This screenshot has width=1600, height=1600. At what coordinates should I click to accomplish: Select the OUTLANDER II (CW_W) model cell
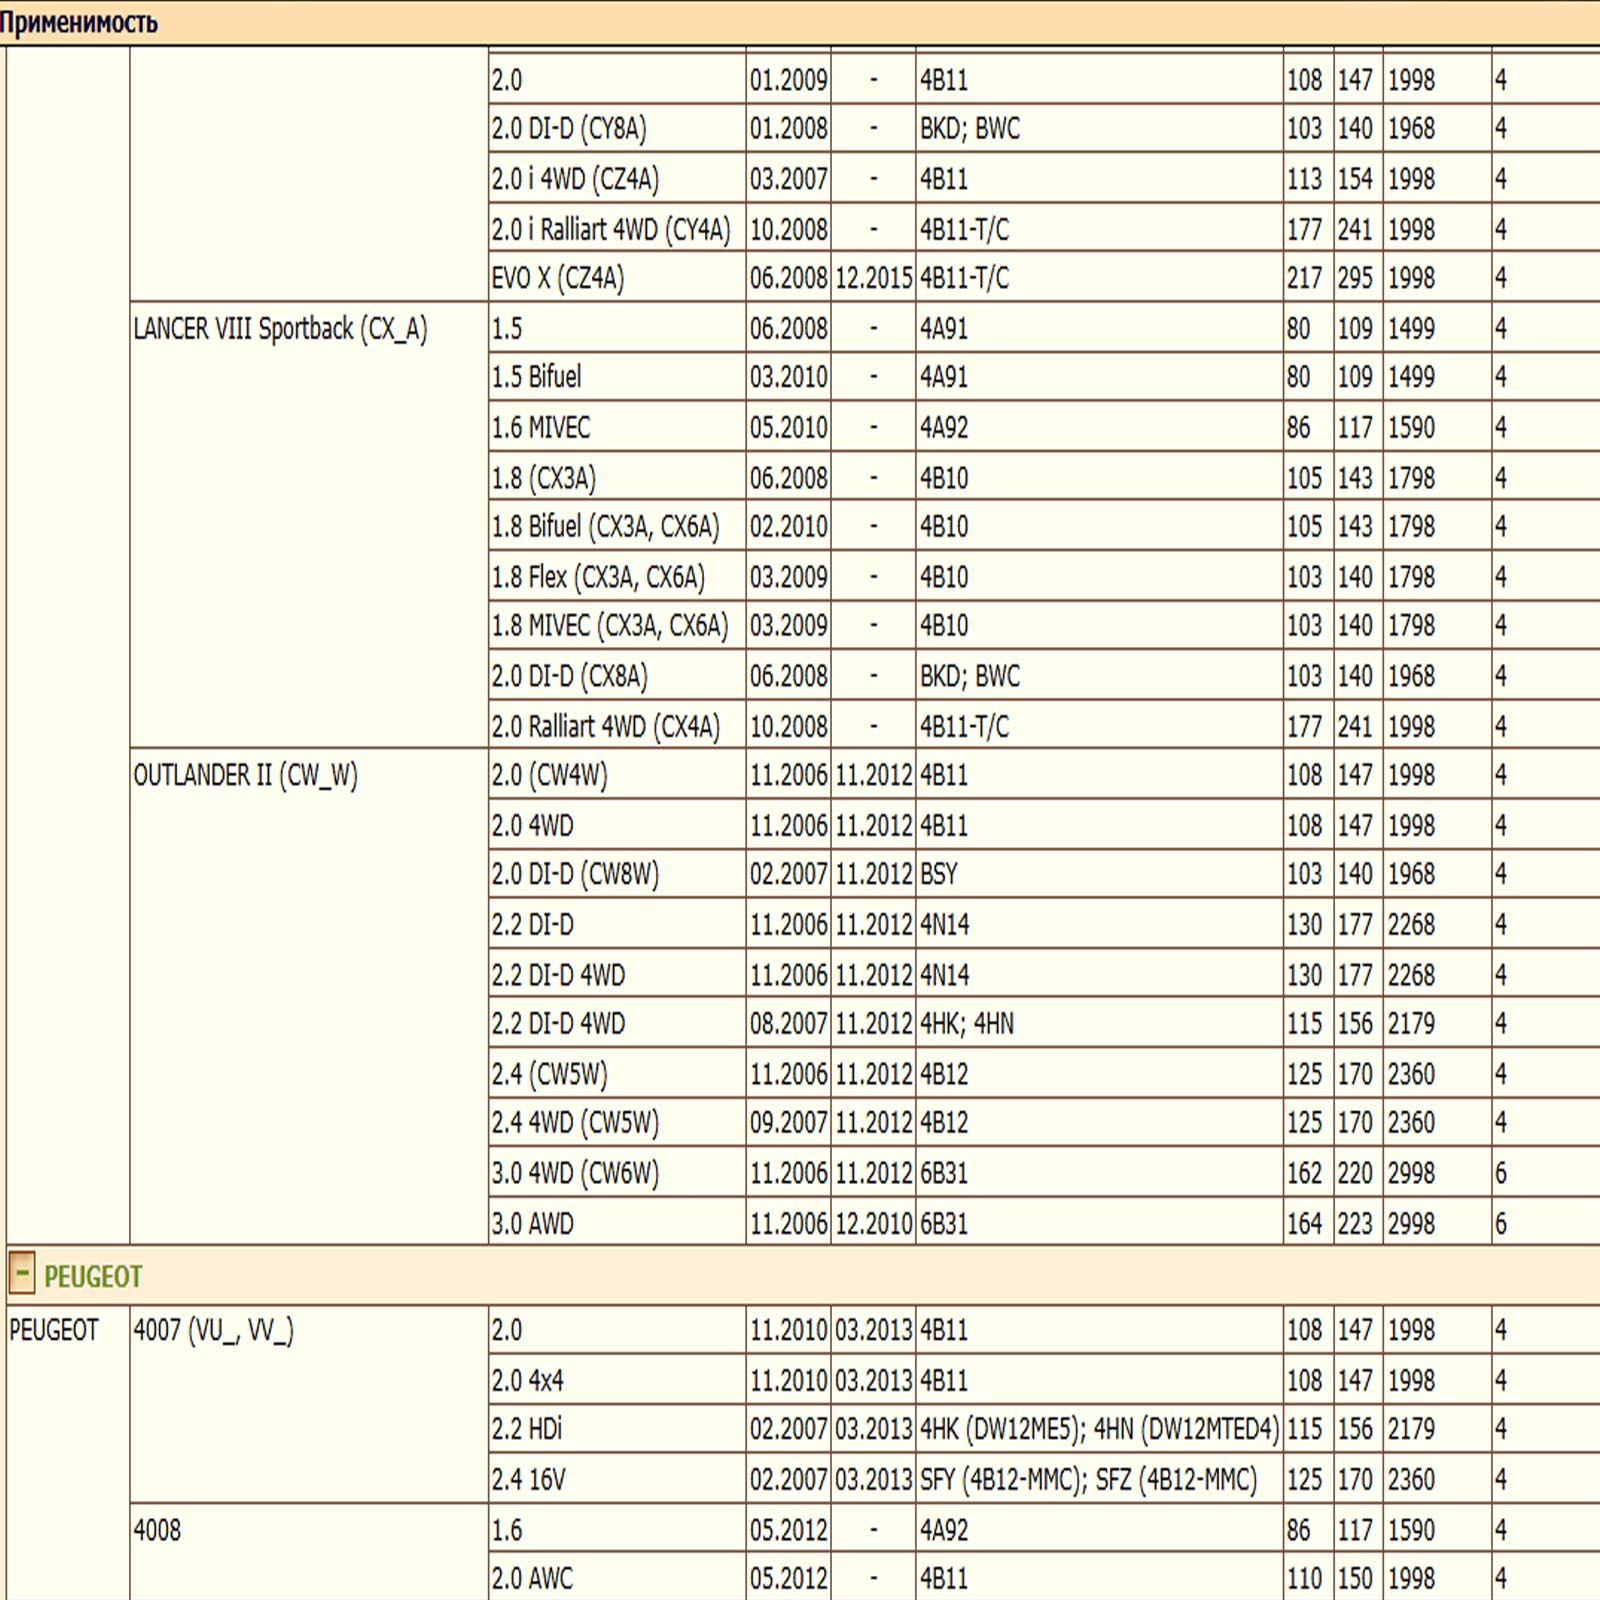(246, 776)
